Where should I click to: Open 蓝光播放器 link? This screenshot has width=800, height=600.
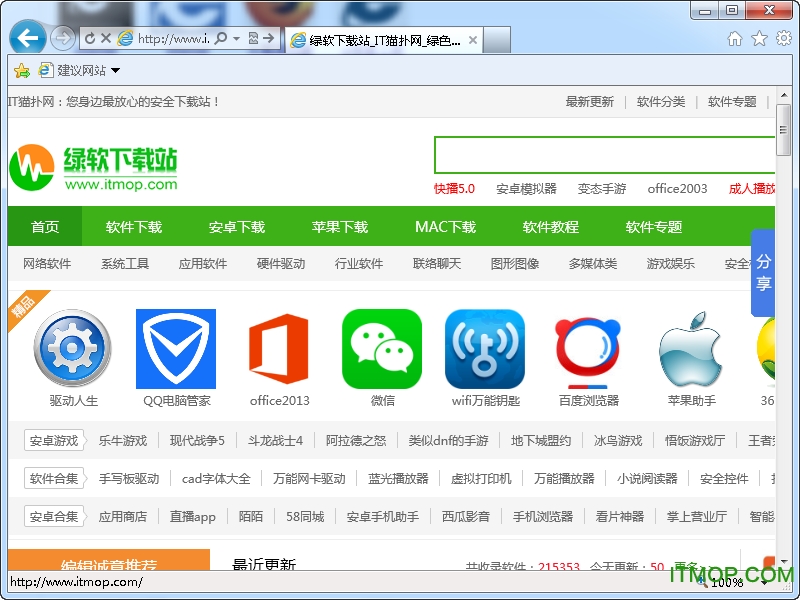[398, 479]
